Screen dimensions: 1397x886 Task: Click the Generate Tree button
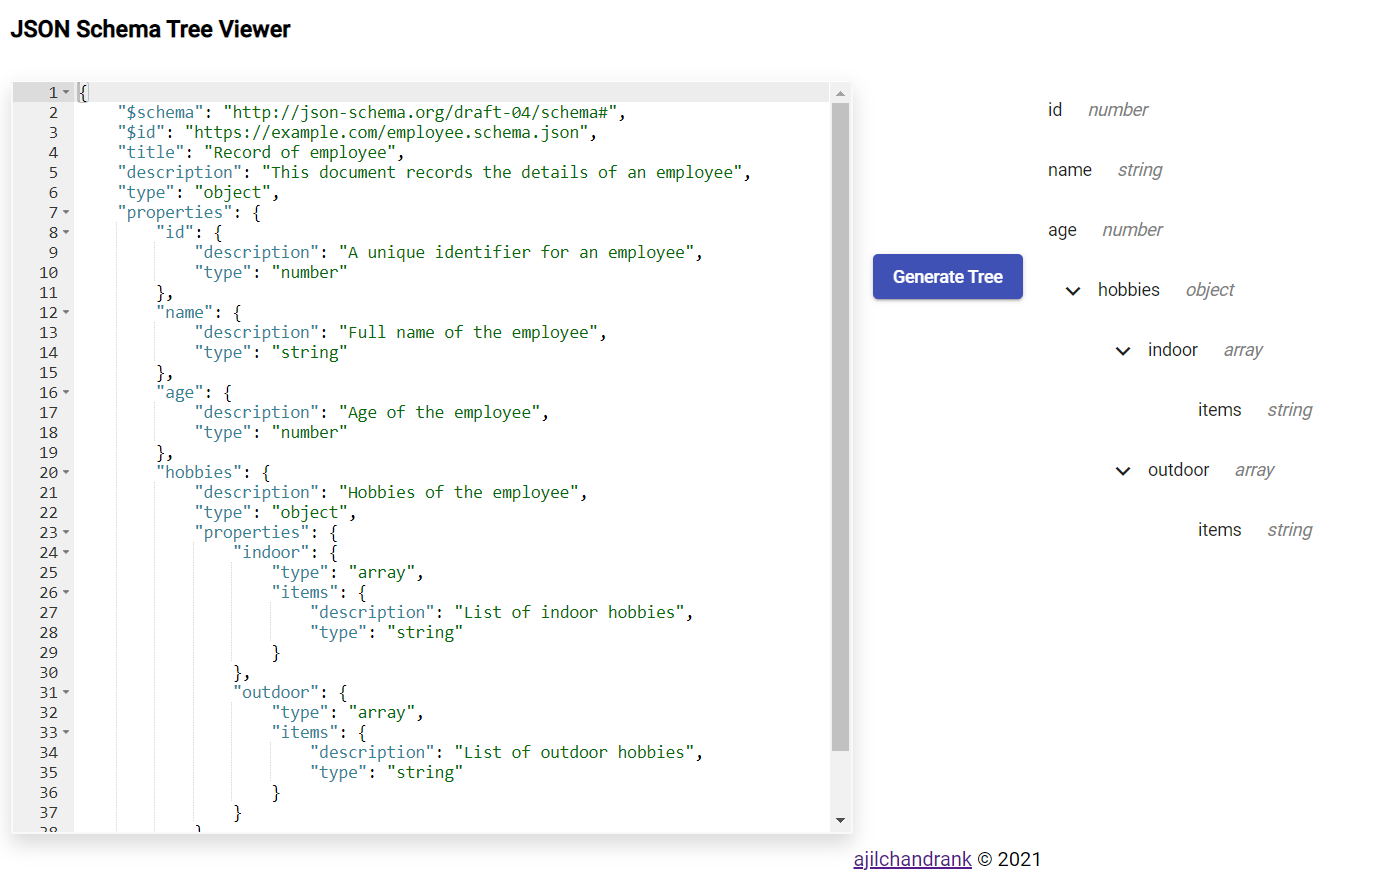947,277
